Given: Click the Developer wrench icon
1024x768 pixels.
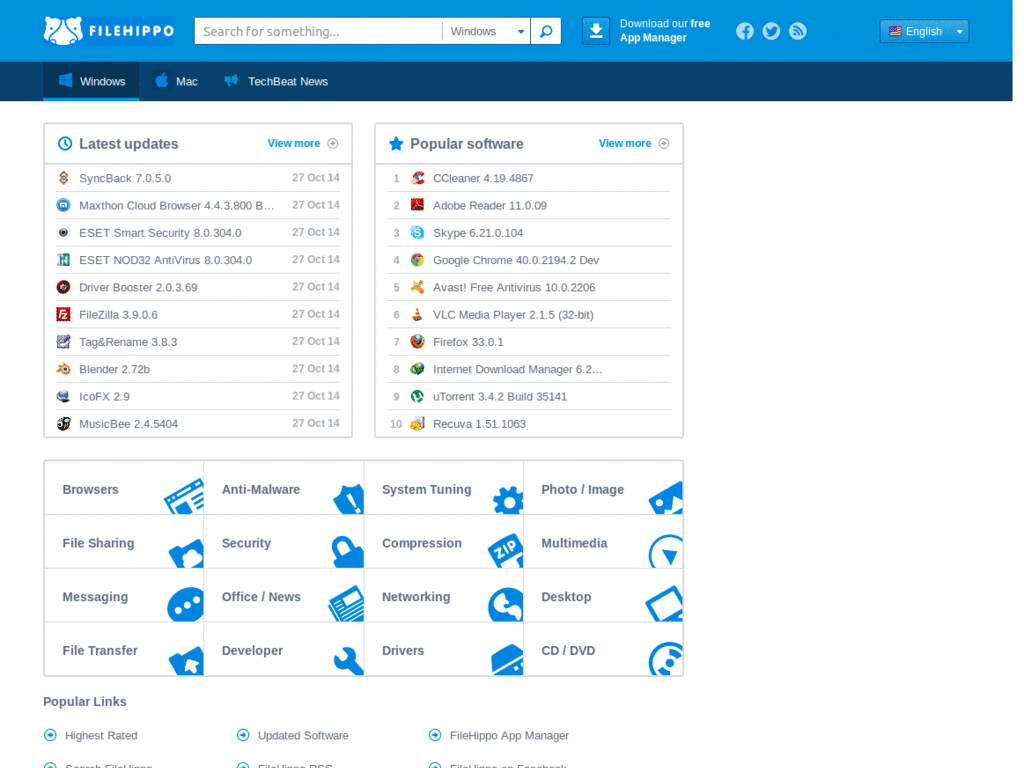Looking at the screenshot, I should [348, 660].
